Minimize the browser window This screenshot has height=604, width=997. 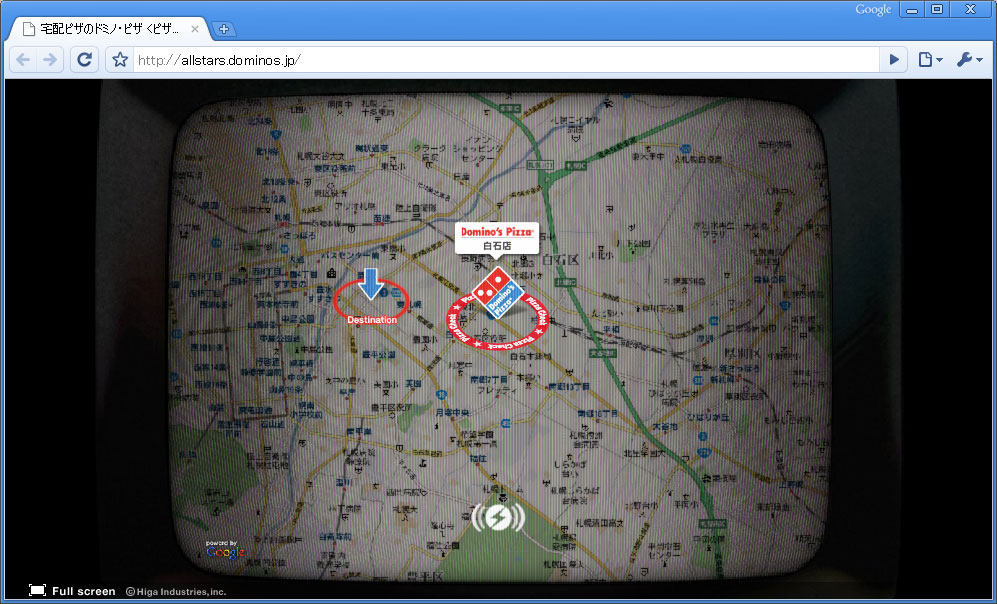tap(912, 10)
